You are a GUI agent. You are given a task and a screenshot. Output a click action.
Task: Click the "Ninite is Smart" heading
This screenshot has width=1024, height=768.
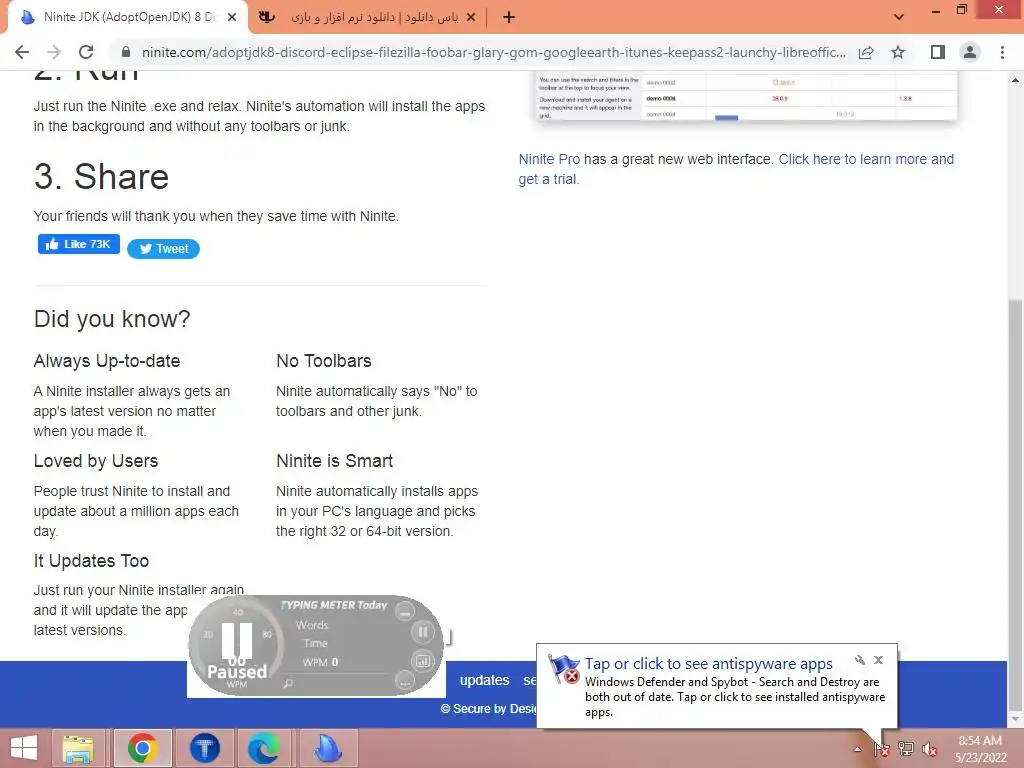(334, 461)
